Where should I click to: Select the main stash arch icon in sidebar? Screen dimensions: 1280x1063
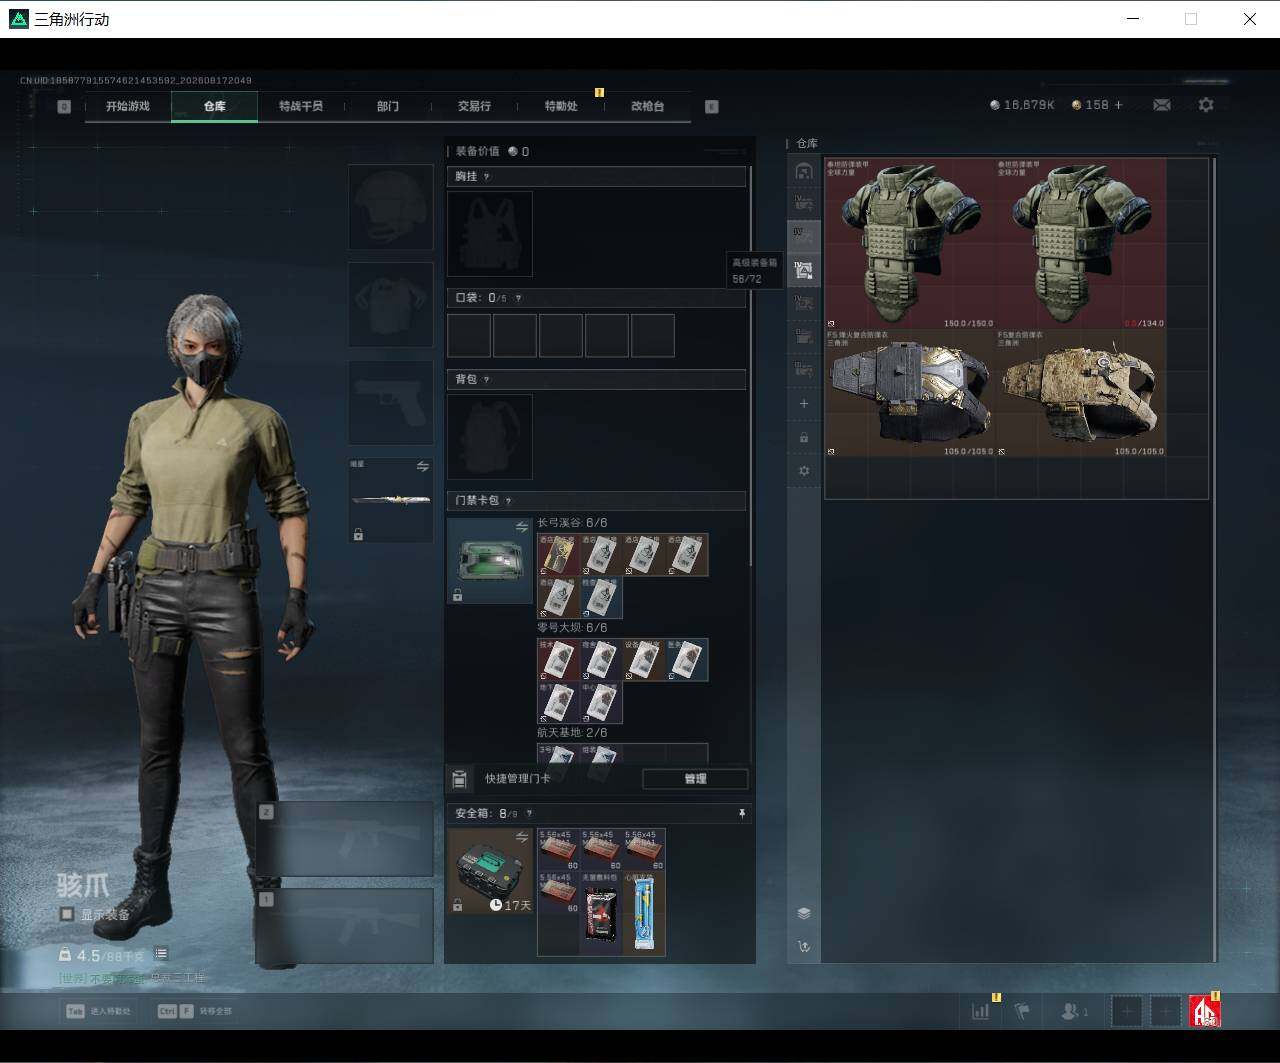[x=804, y=171]
